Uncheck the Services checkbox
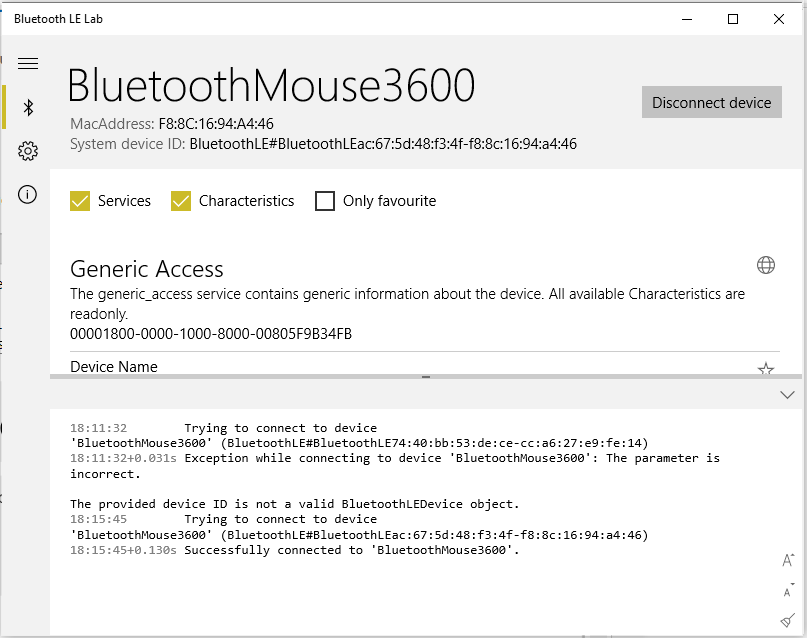Viewport: 807px width, 638px height. (x=80, y=201)
